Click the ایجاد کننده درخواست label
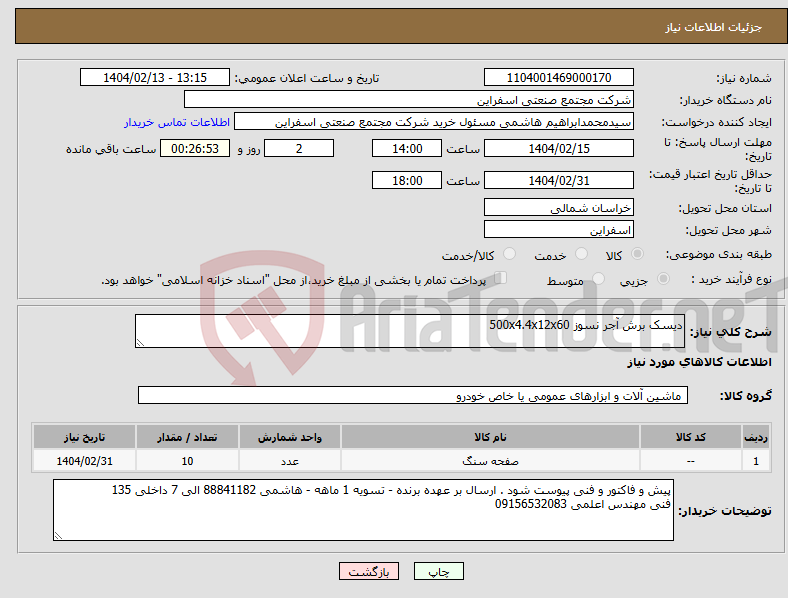The image size is (788, 598). coord(716,123)
